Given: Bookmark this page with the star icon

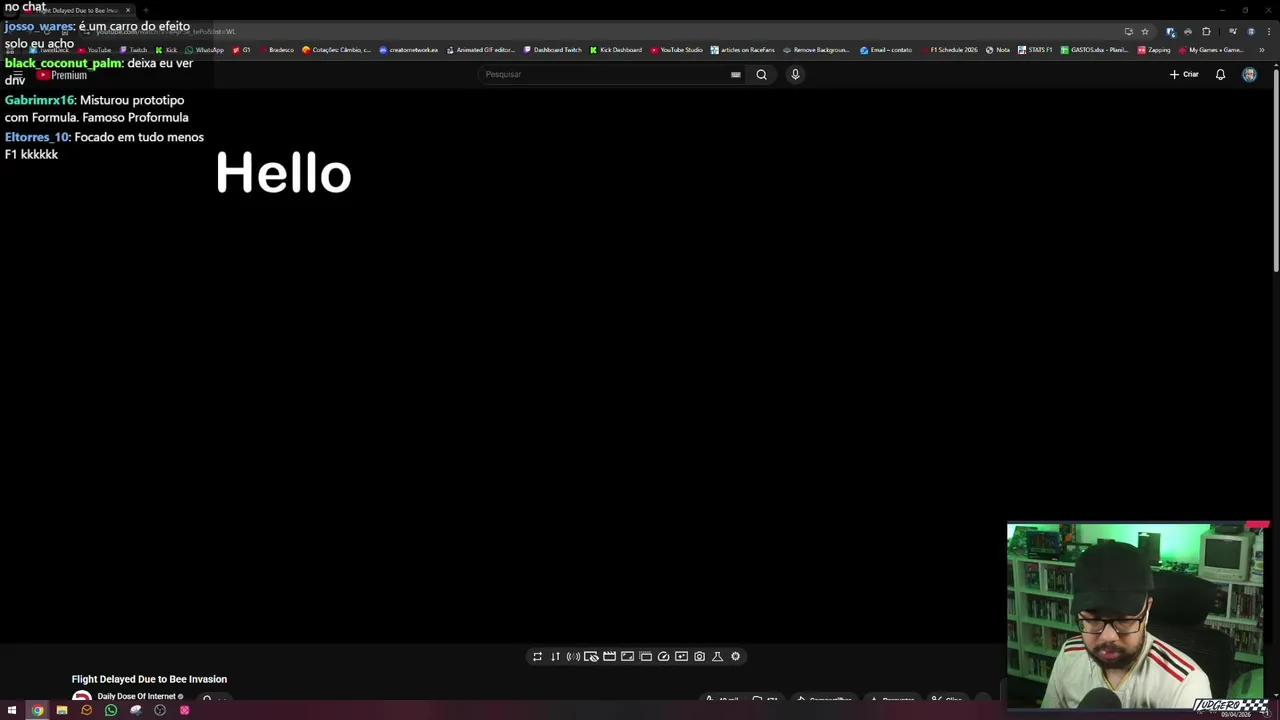Looking at the screenshot, I should (1145, 31).
